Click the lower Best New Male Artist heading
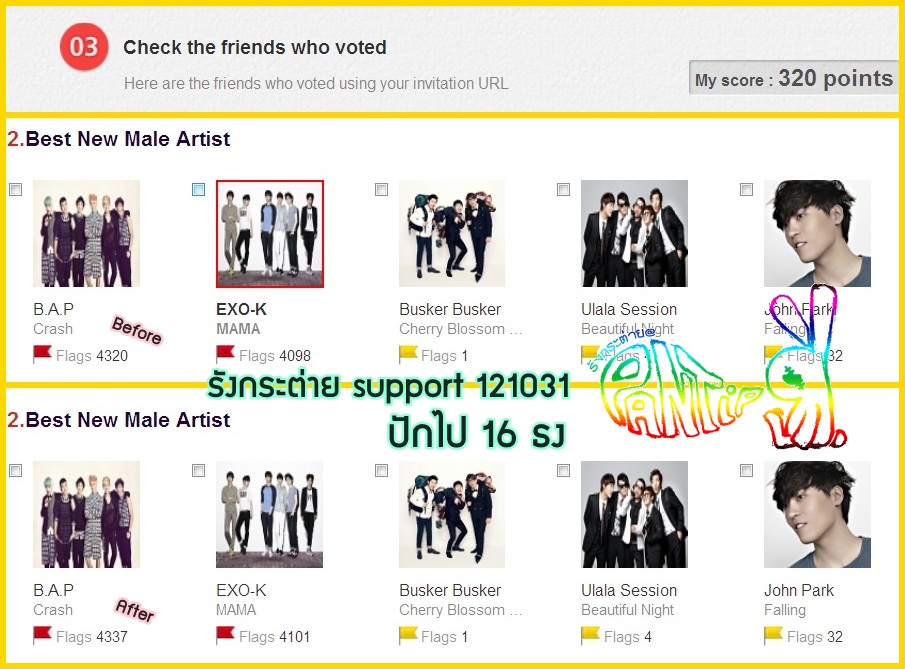The width and height of the screenshot is (905, 669). click(118, 420)
